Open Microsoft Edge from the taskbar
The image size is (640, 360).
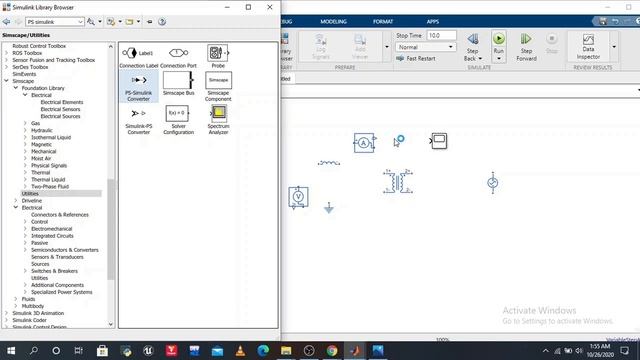[x=263, y=351]
